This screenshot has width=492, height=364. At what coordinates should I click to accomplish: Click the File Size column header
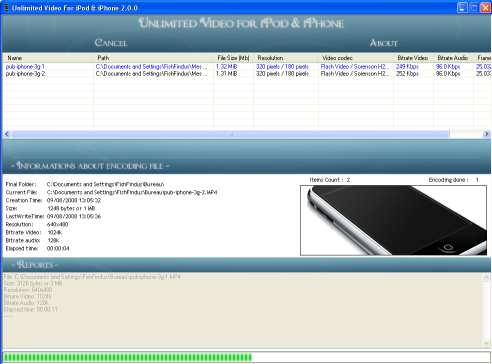[x=233, y=58]
